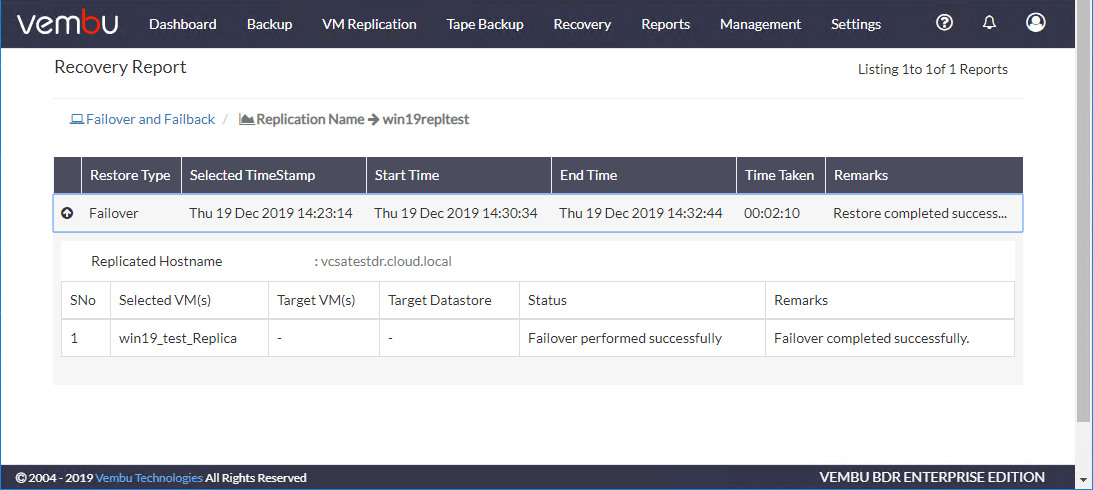Click the Start Time column header
This screenshot has width=1093, height=490.
459,175
